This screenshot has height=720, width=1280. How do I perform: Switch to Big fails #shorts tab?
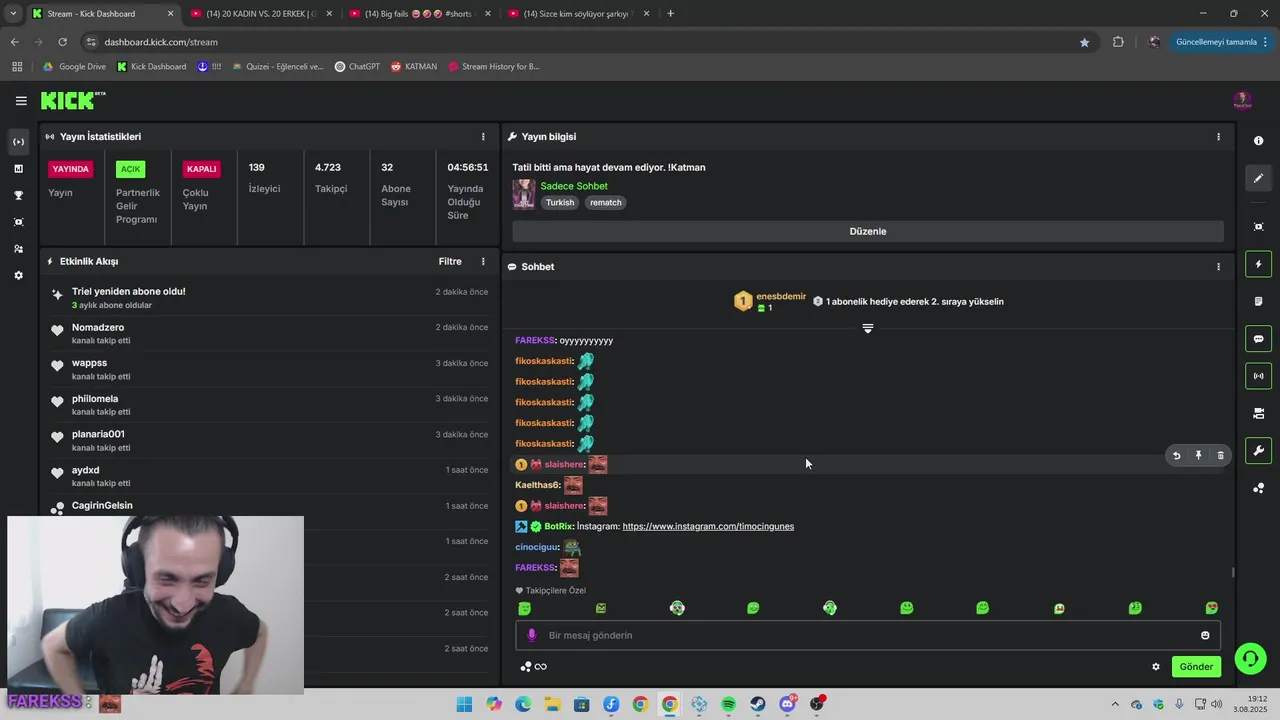(x=418, y=14)
